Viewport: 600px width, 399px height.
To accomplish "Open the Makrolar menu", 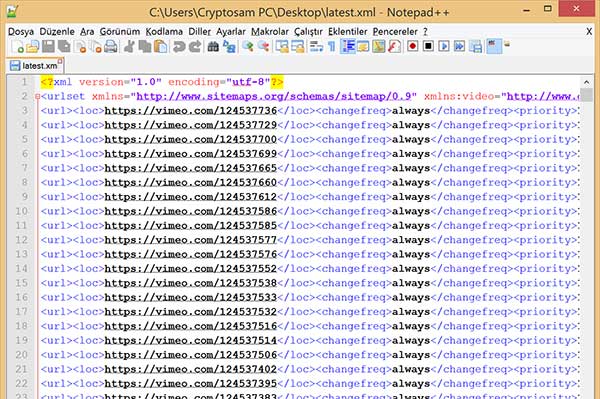I will pyautogui.click(x=270, y=31).
